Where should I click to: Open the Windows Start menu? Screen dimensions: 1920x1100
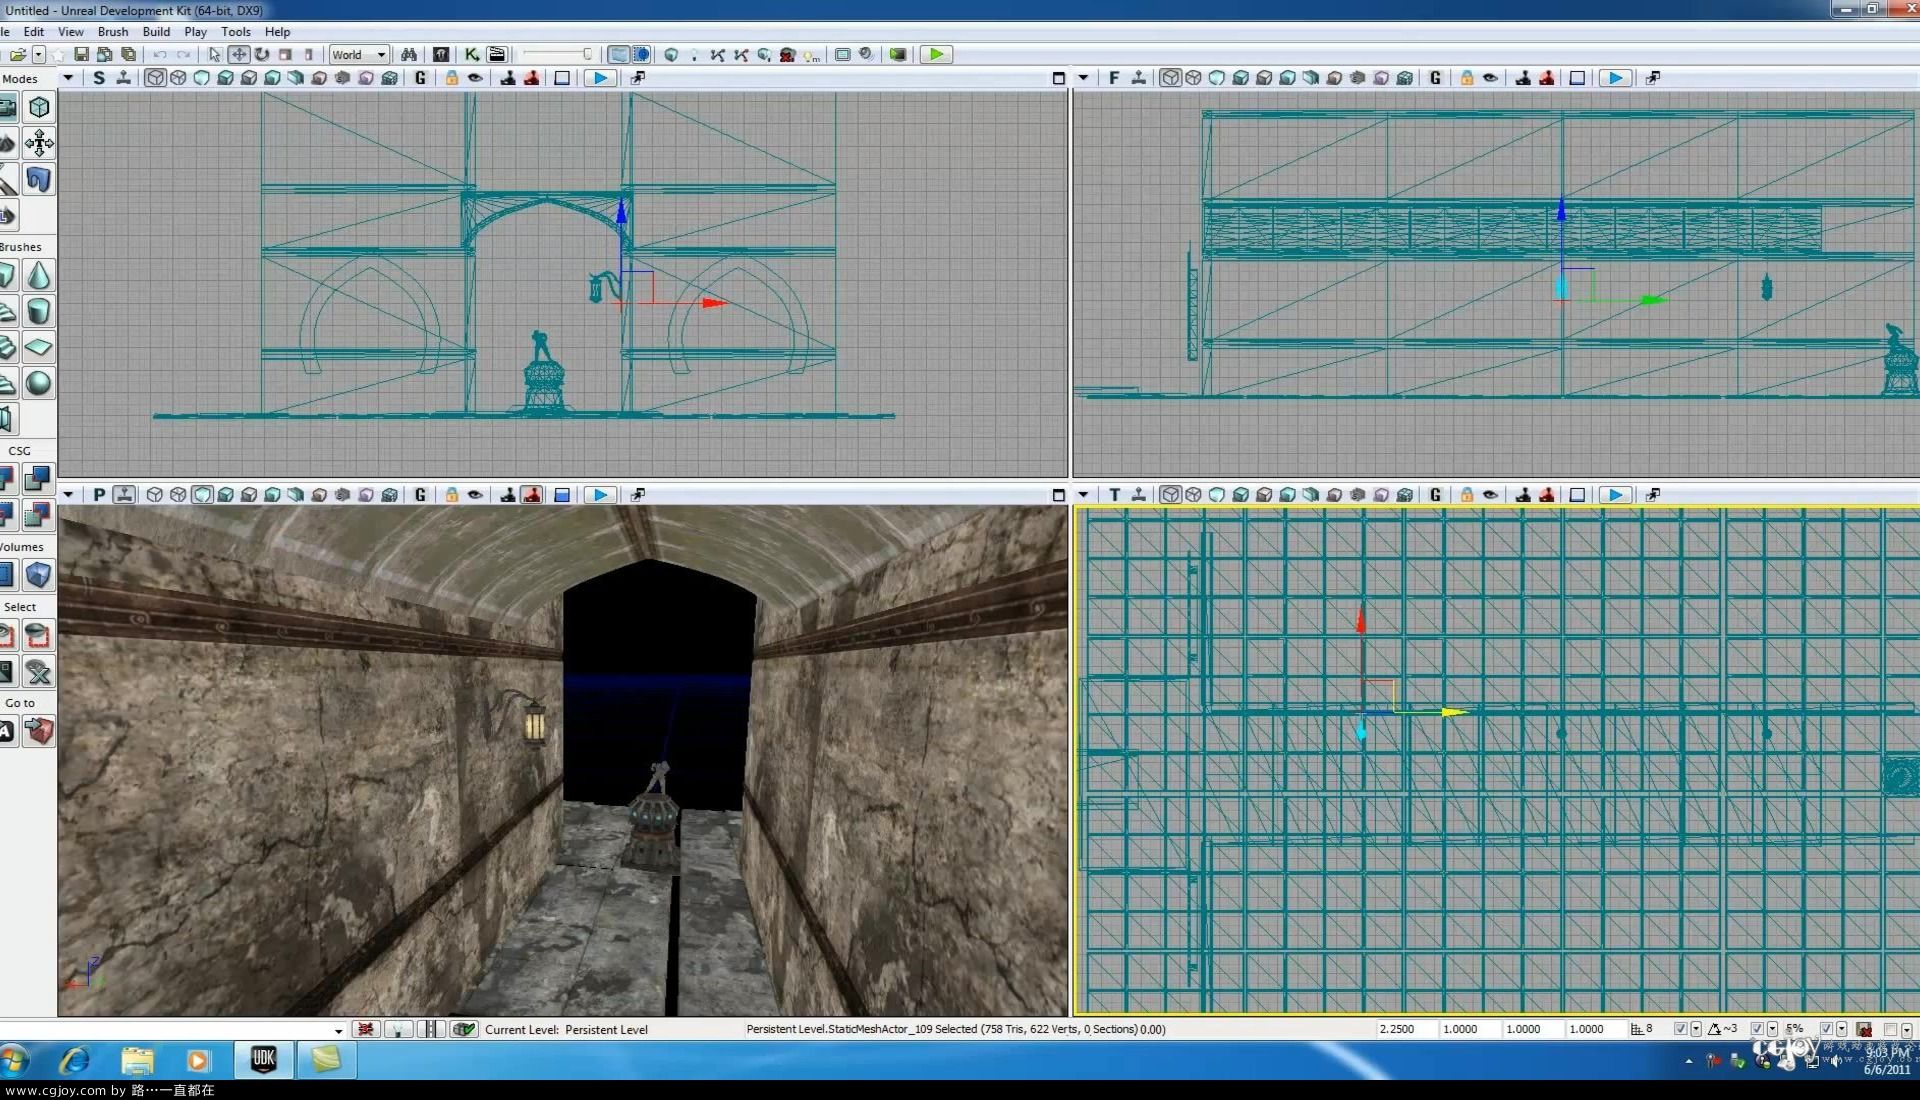click(x=14, y=1059)
